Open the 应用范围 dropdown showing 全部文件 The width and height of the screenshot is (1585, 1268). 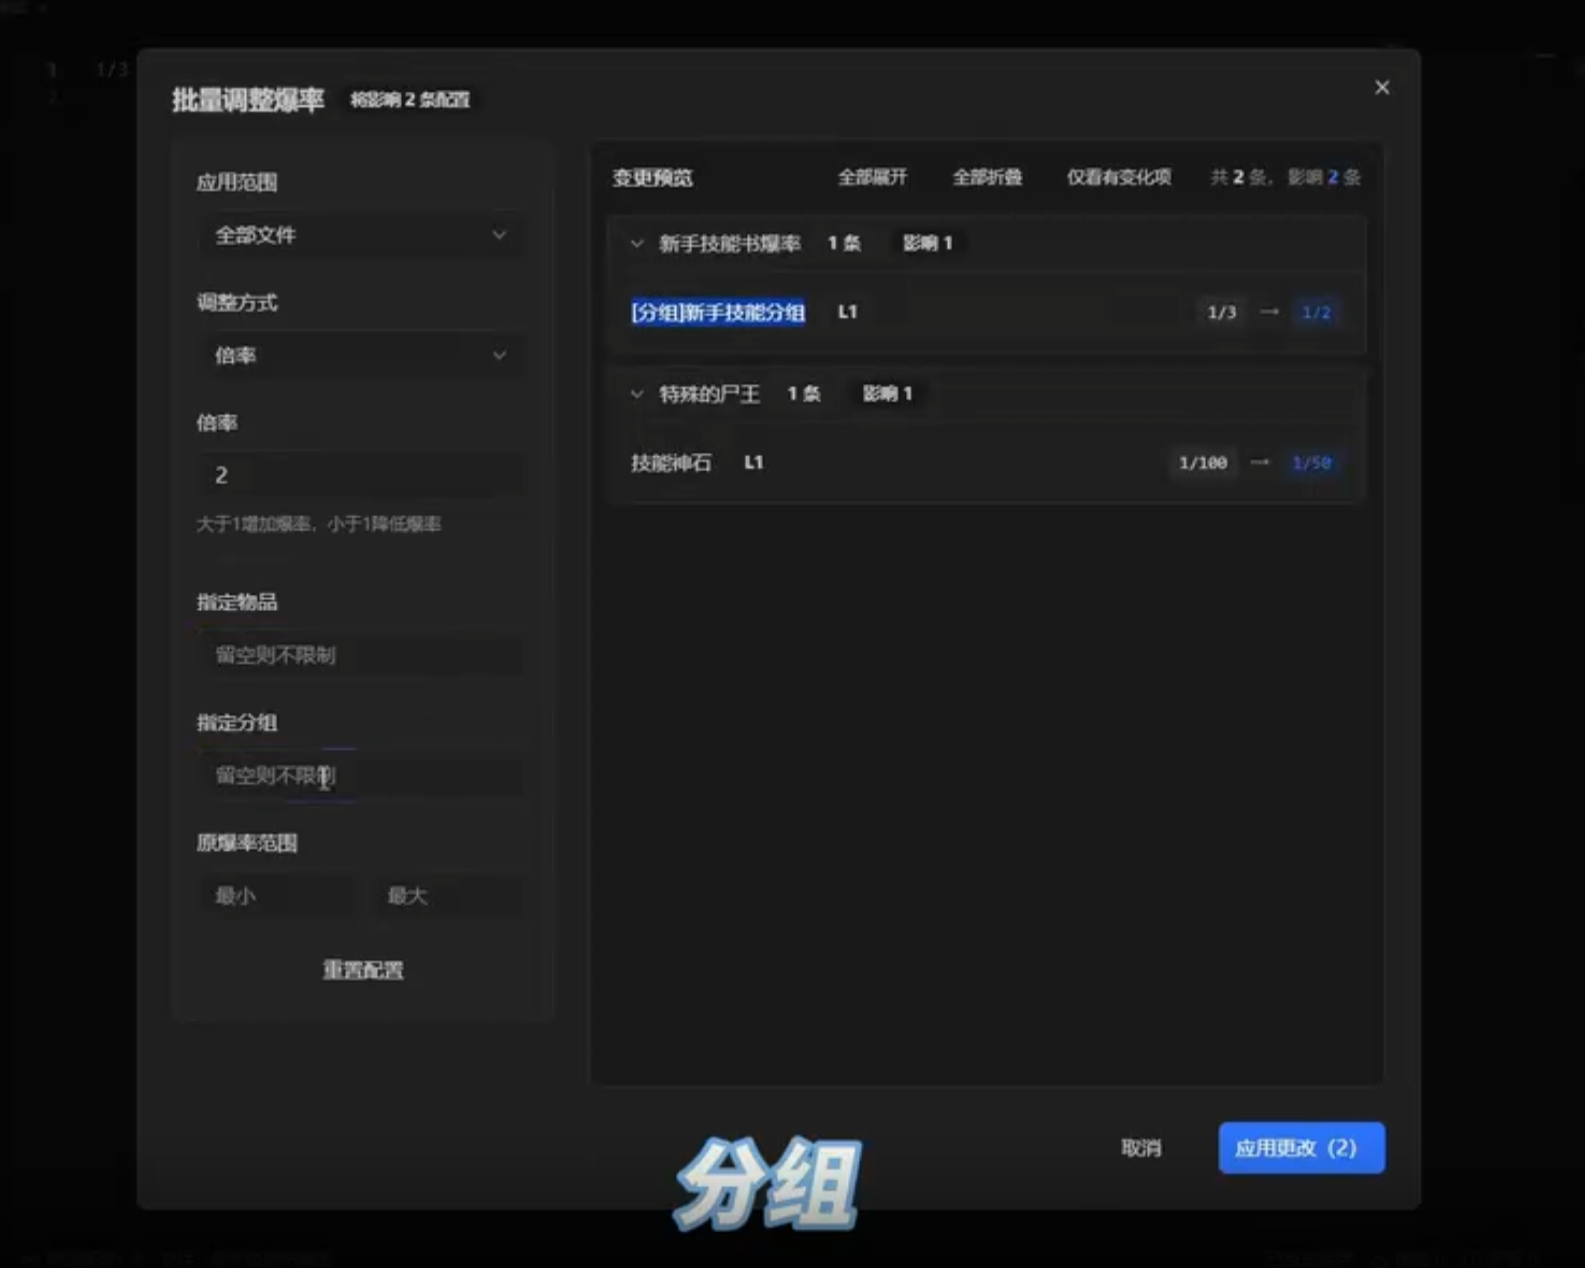pos(360,235)
